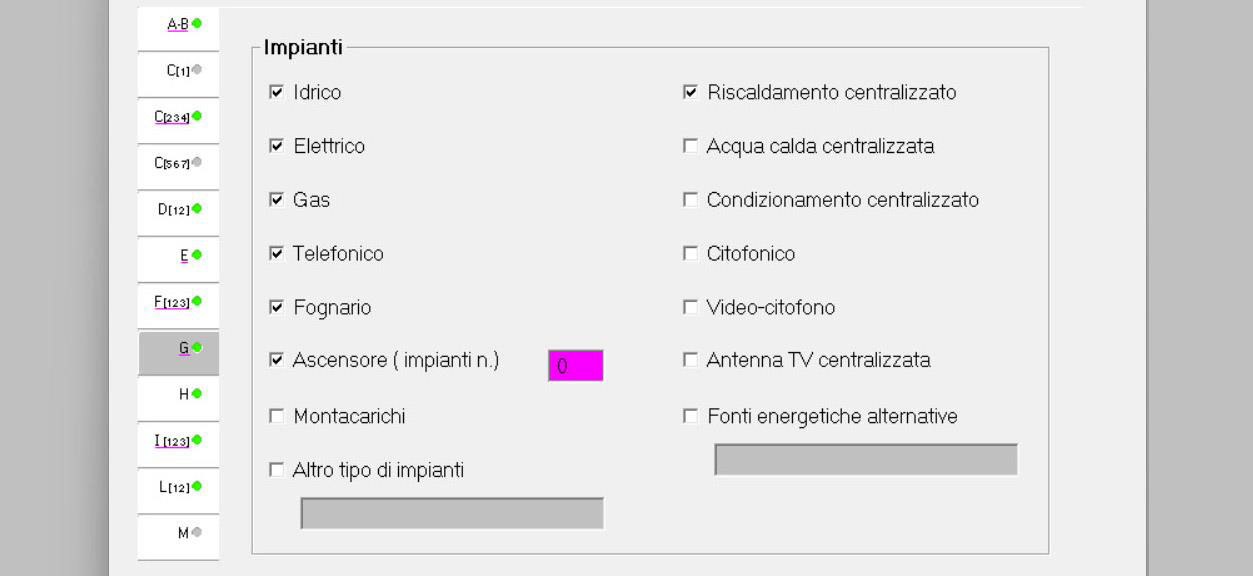Screen dimensions: 1253x576
Task: Focus the field under Fonti energetiche alternative
Action: (x=865, y=460)
